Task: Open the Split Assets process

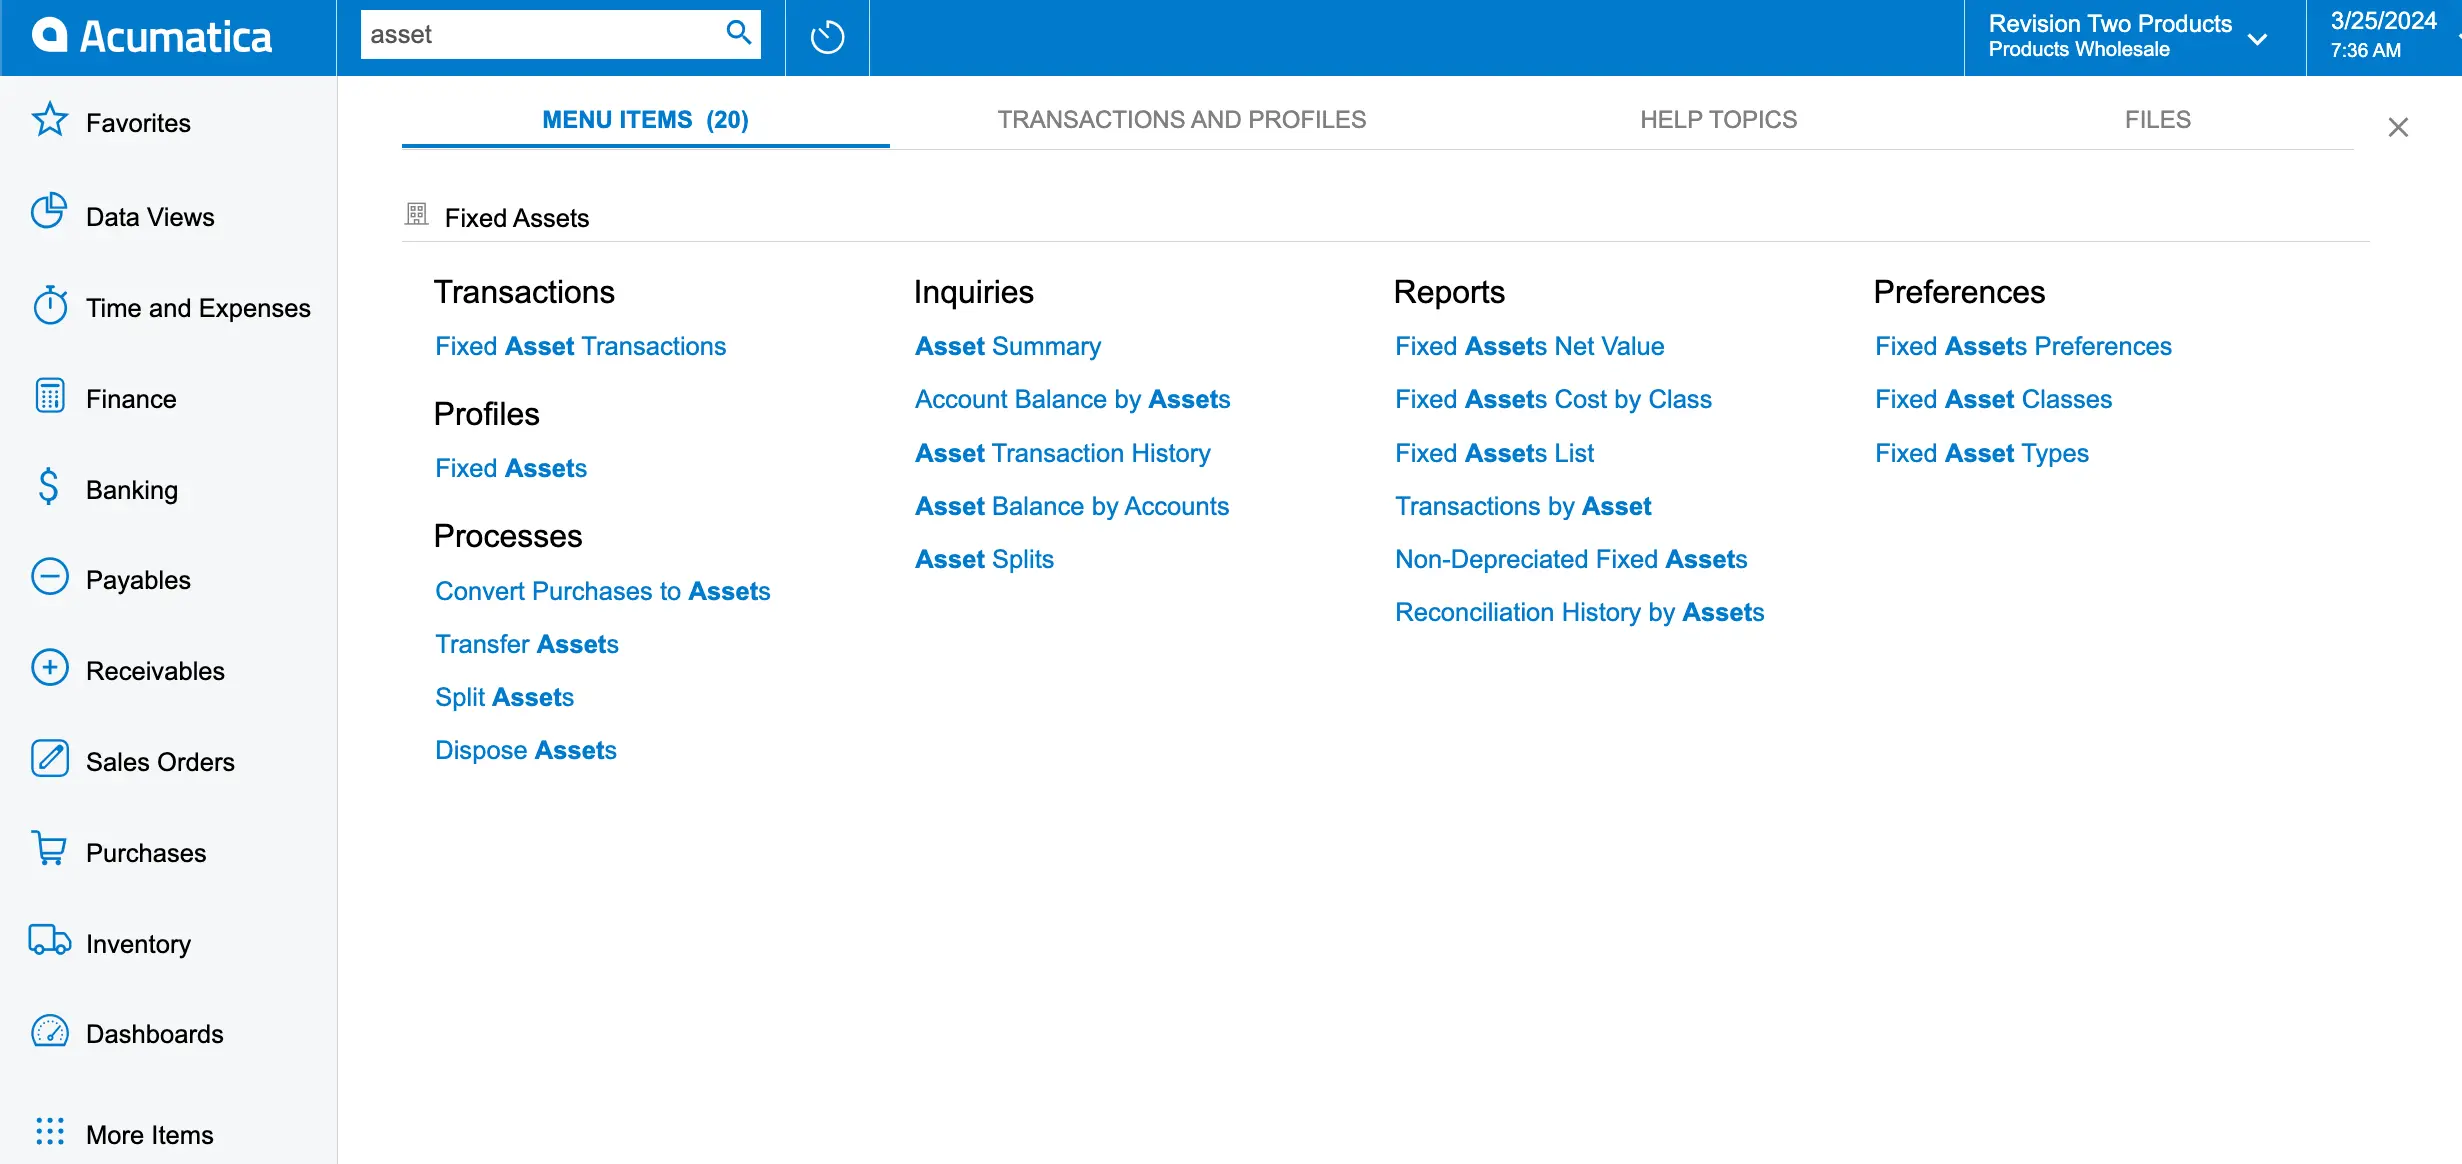Action: click(x=504, y=697)
